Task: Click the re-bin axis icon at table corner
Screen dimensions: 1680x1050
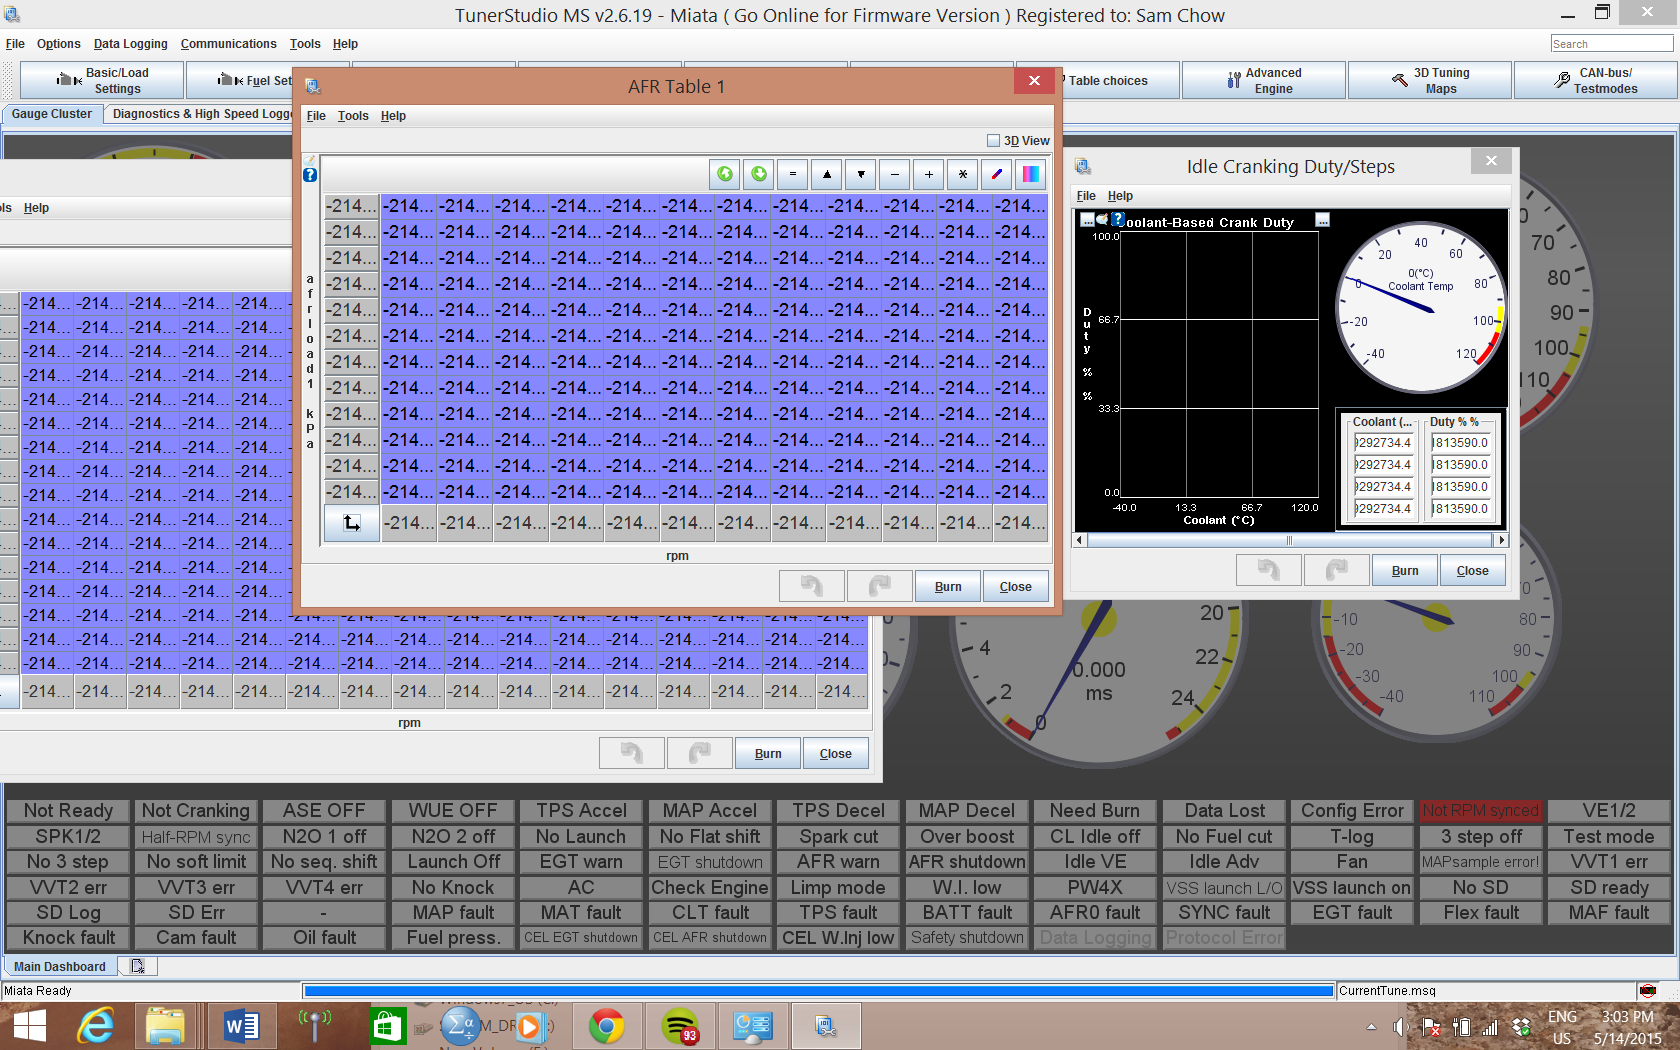Action: (352, 523)
